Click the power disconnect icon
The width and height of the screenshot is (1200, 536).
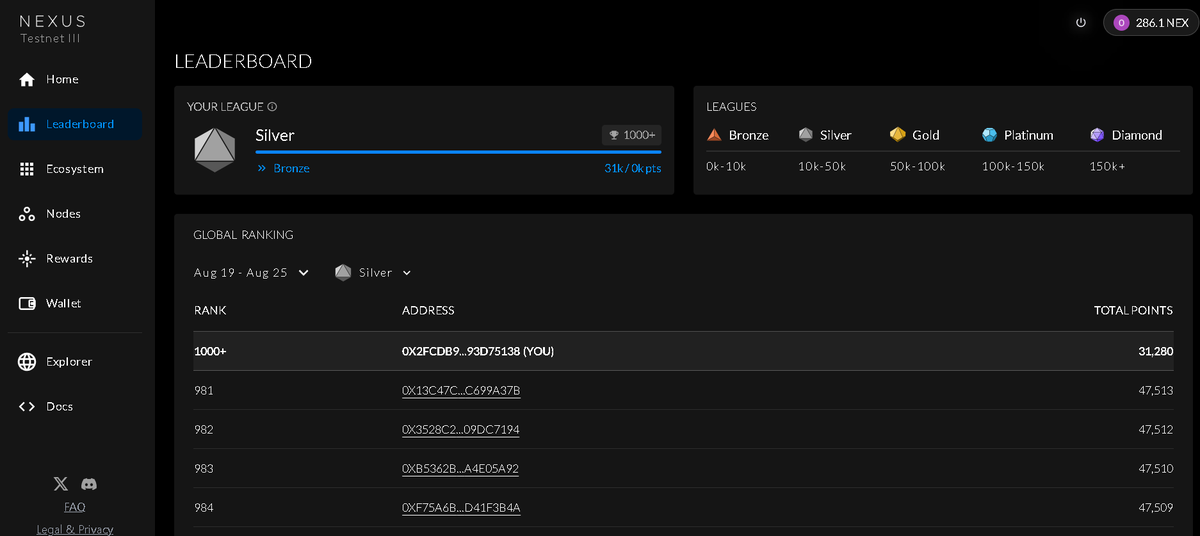1081,22
